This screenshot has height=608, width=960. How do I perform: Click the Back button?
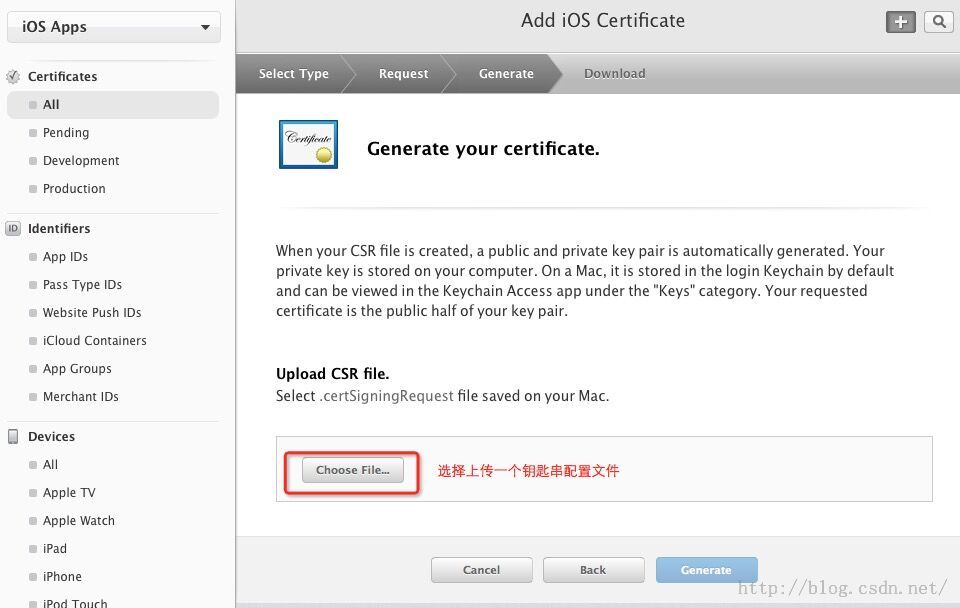[x=593, y=570]
